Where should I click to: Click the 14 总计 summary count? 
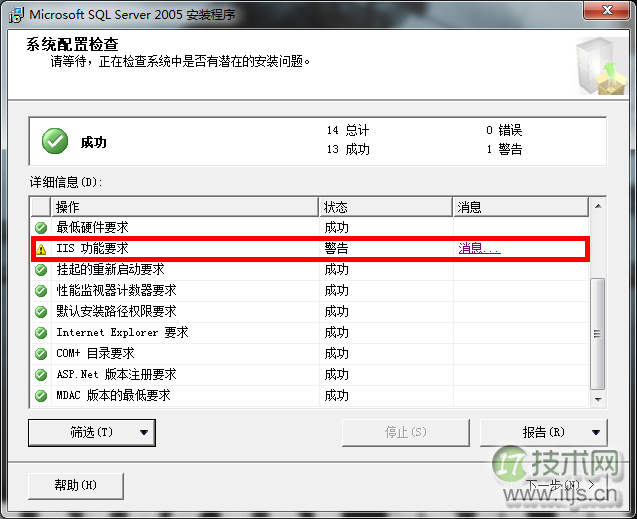click(x=348, y=130)
